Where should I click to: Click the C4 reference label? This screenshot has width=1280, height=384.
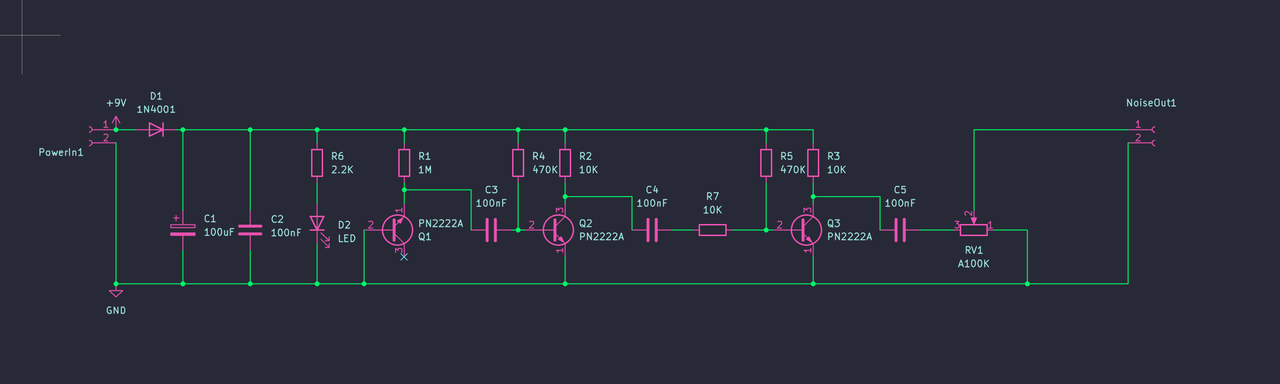tap(652, 189)
